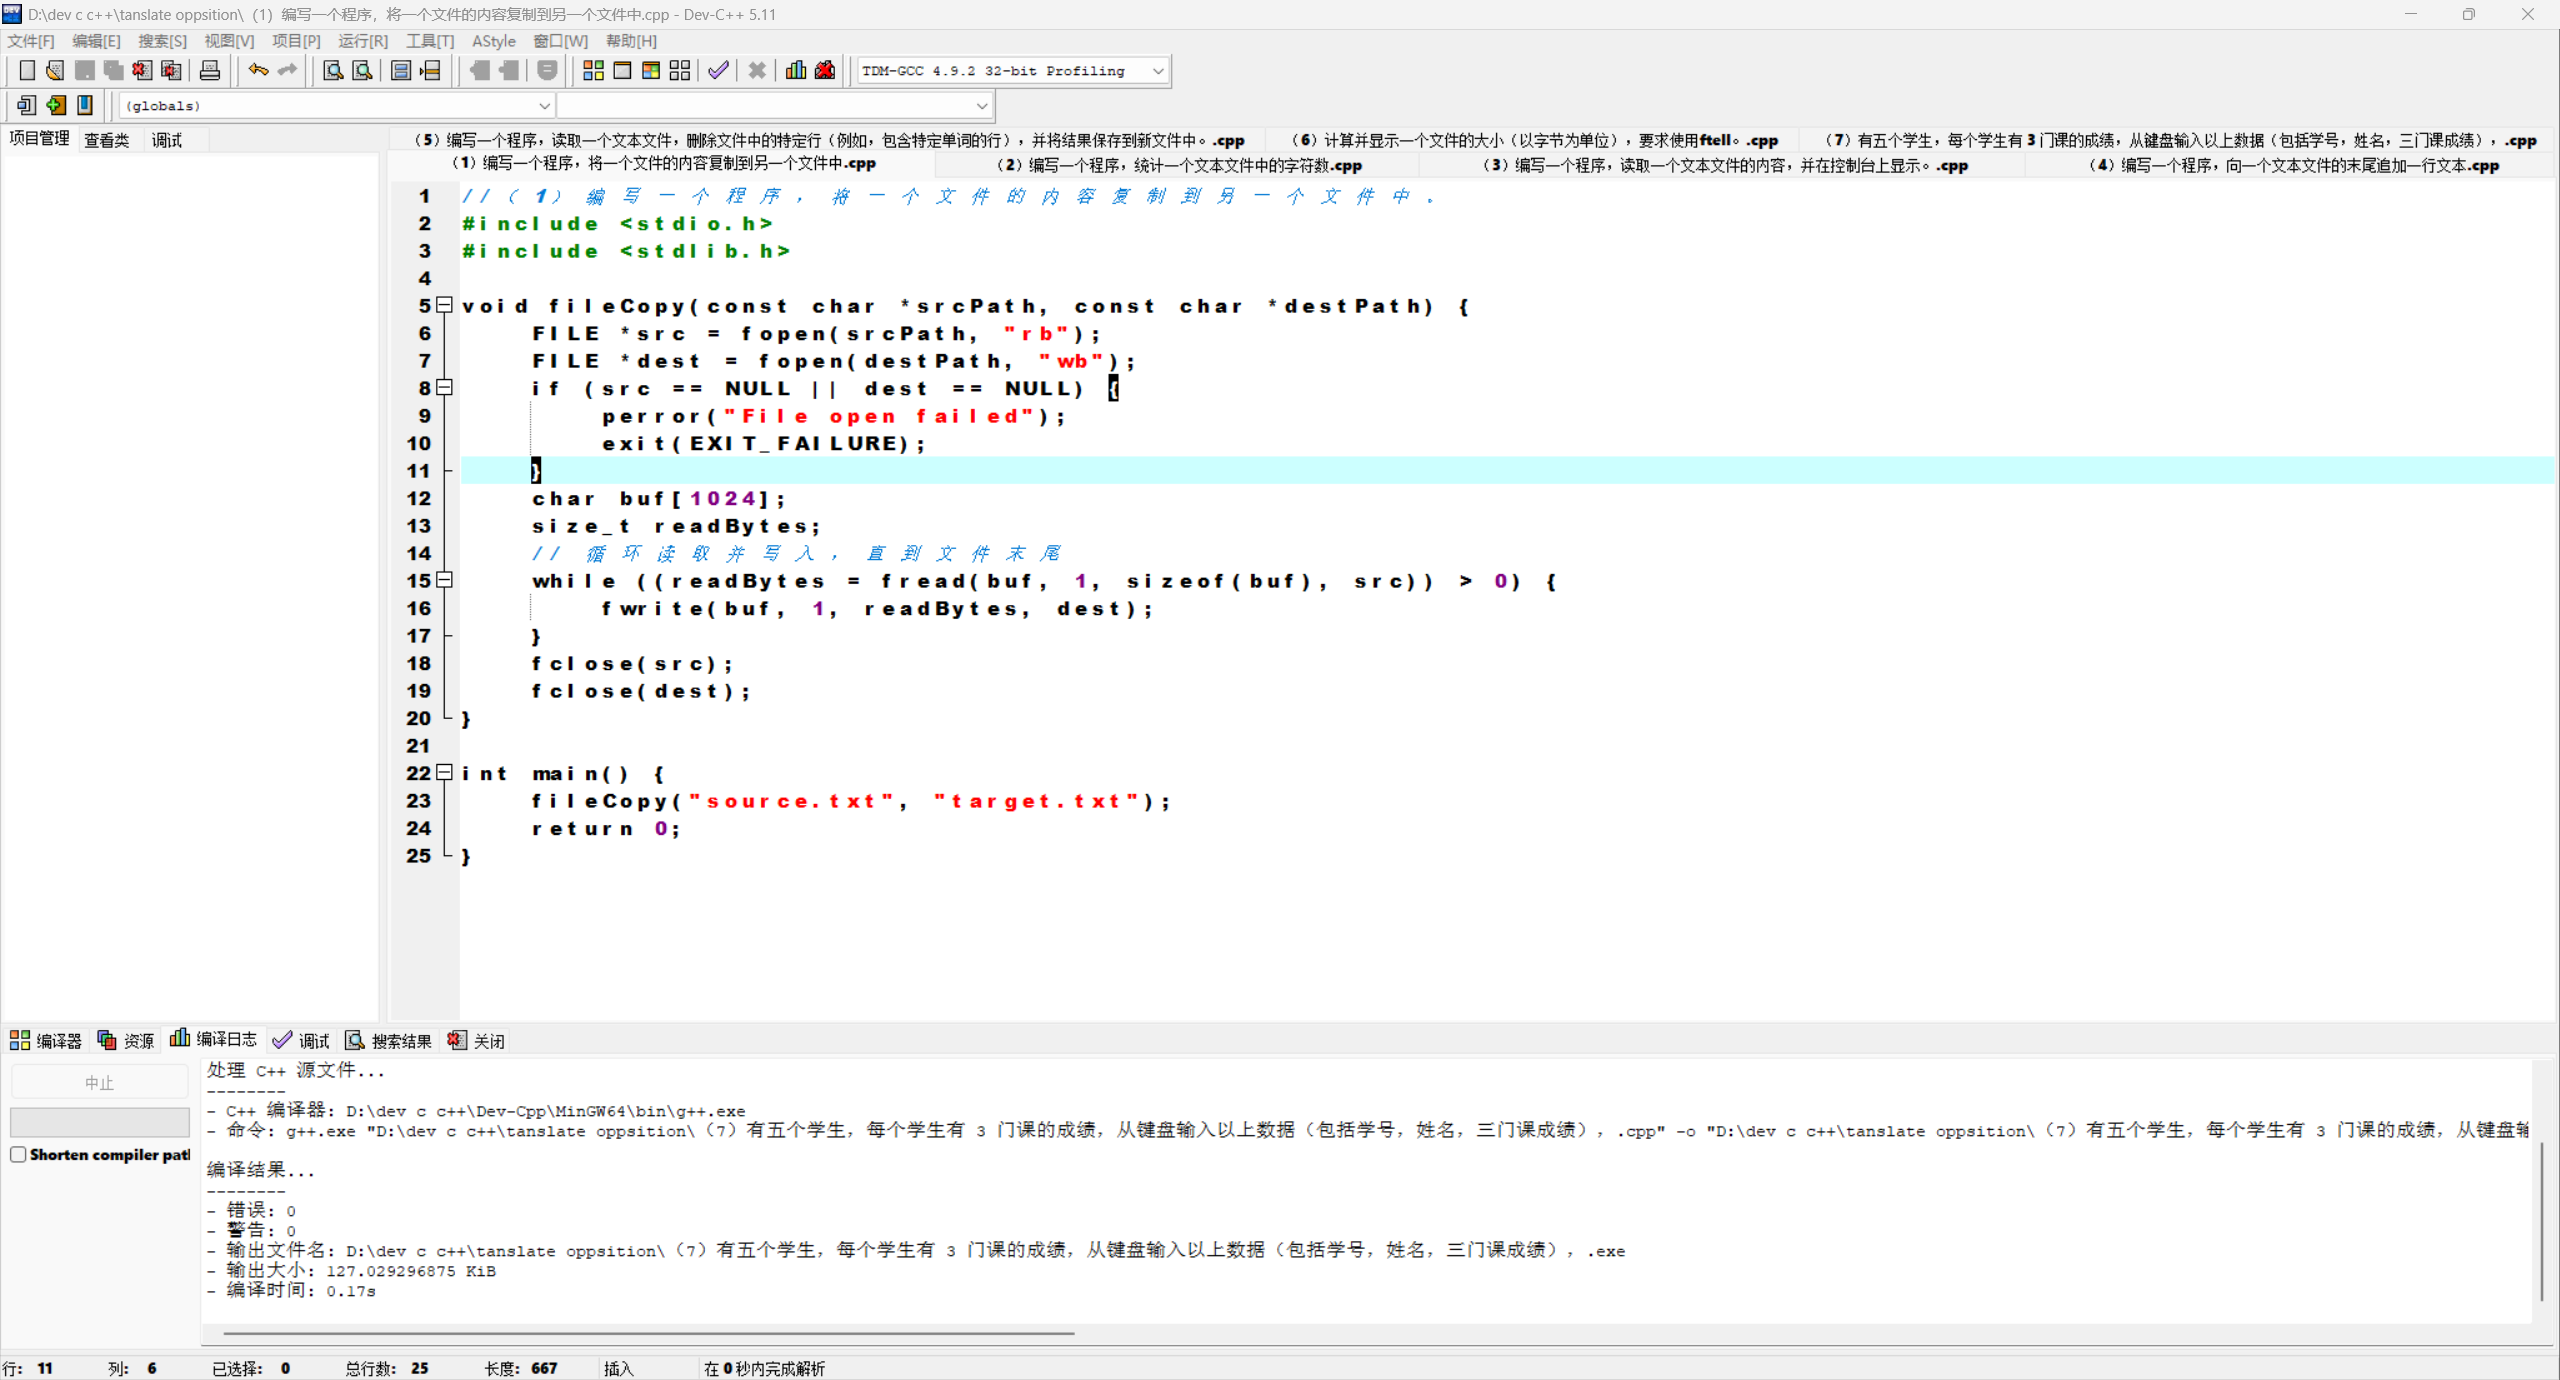Collapse the while loop fold on line 15
The image size is (2560, 1380).
(x=445, y=580)
